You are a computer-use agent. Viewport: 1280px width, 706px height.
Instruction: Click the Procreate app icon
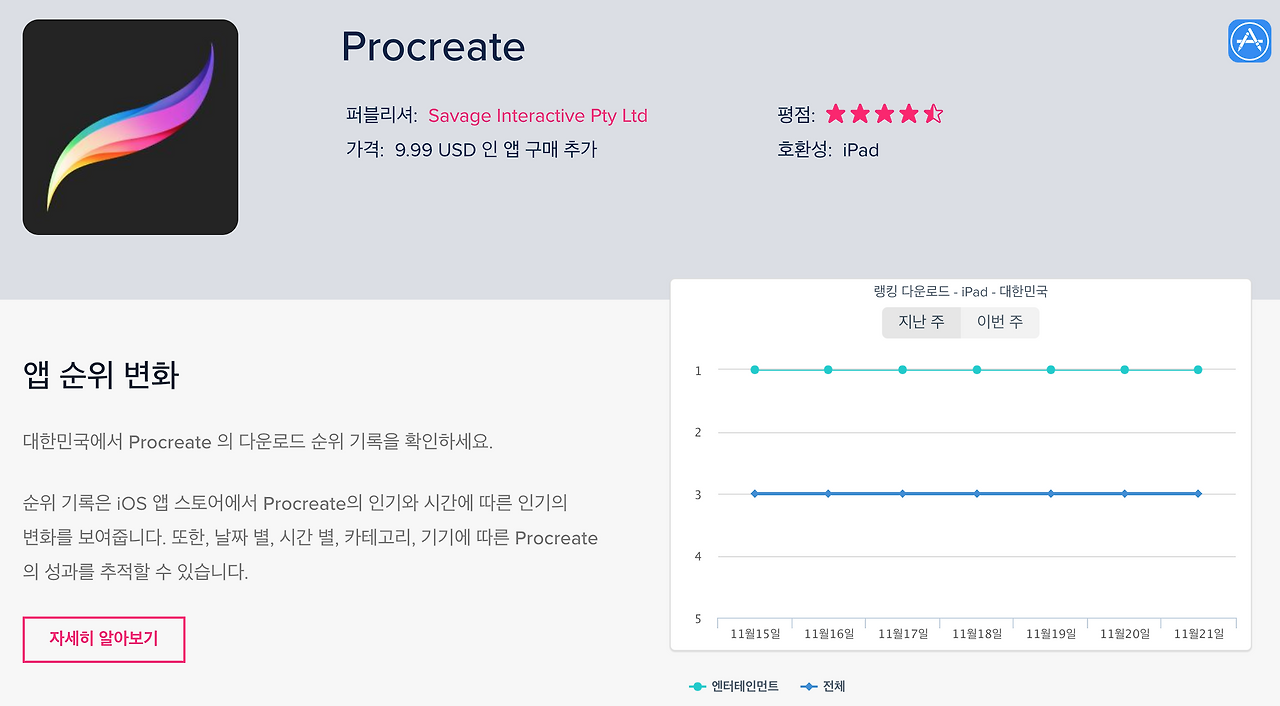tap(131, 127)
